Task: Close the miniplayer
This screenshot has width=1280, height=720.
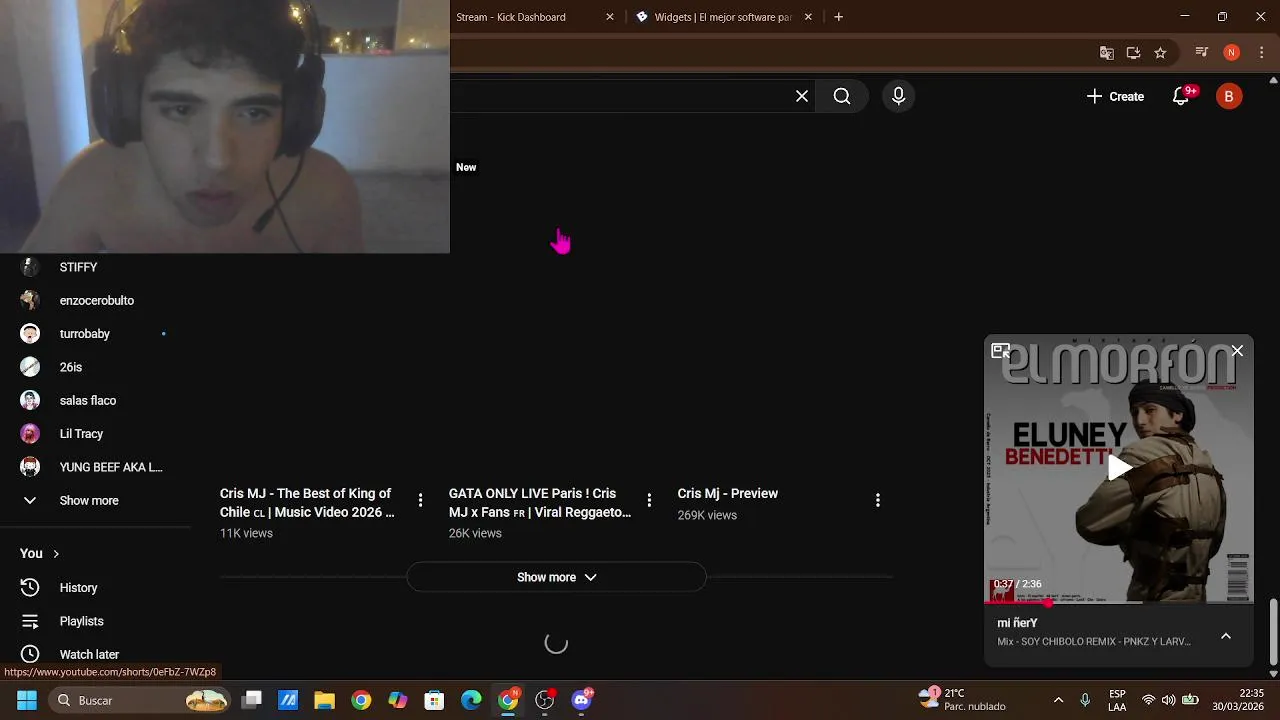Action: [x=1237, y=351]
